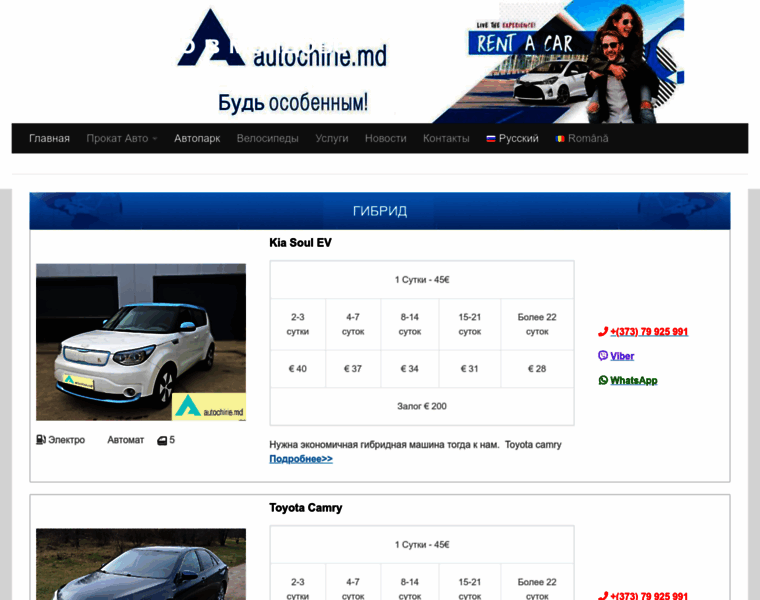Click the Kia Soul '2-3 сутки' cell
Image resolution: width=760 pixels, height=600 pixels.
298,324
